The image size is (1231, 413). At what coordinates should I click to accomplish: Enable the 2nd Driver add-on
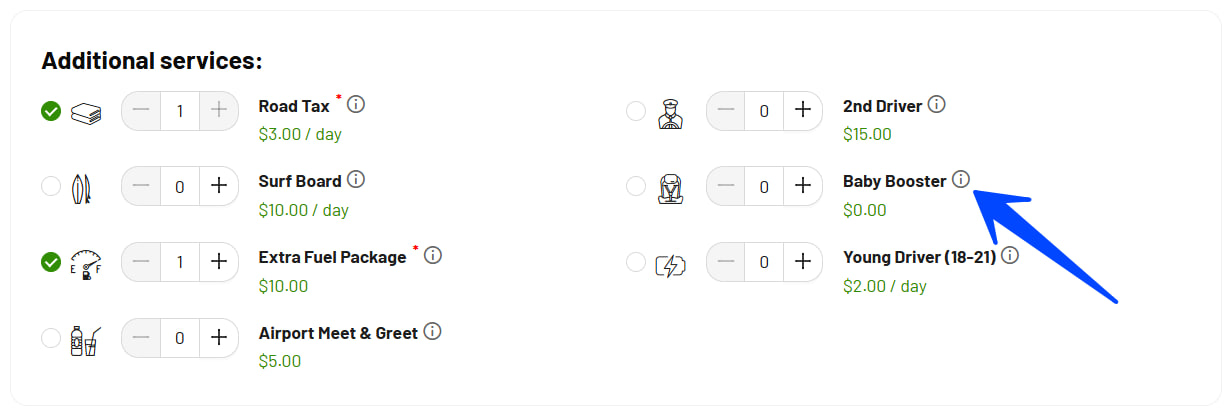(x=636, y=110)
